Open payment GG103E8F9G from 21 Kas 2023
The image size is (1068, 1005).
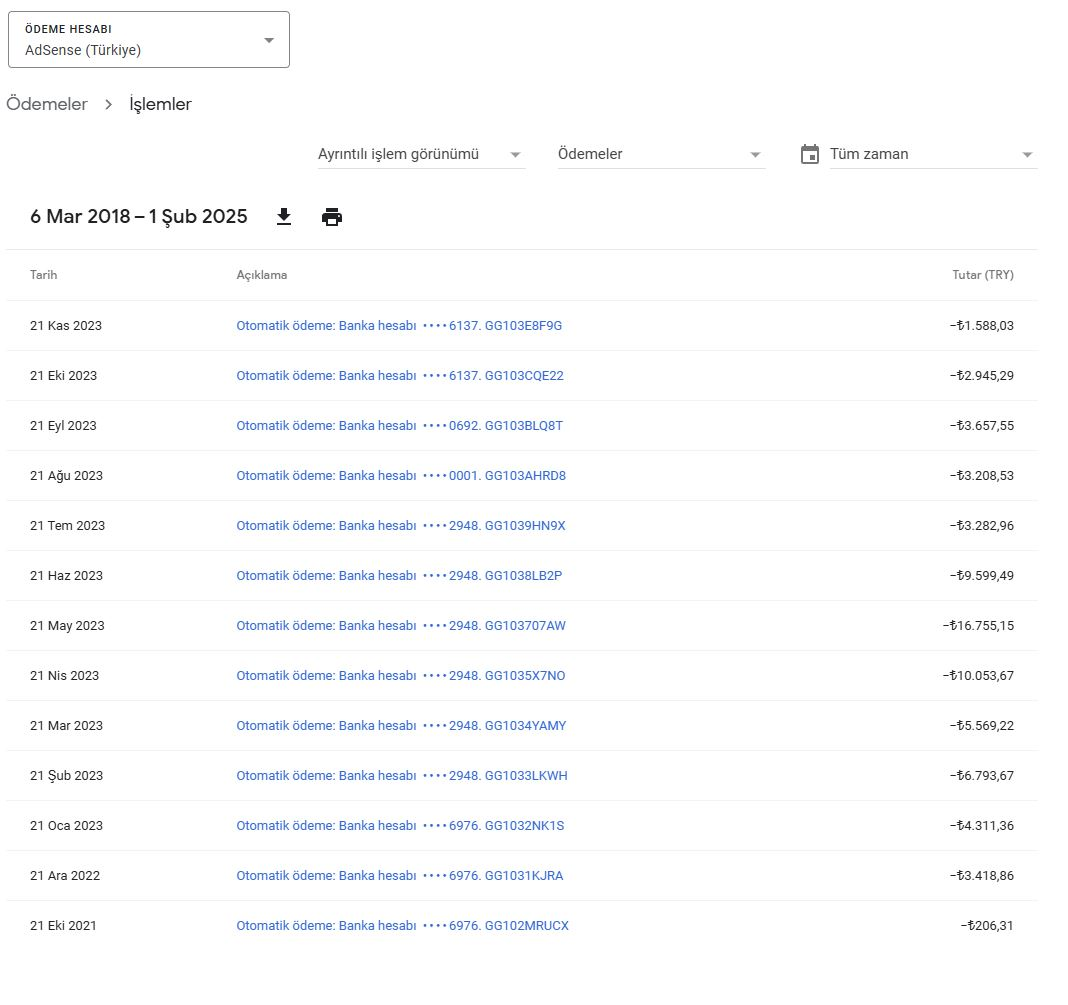[399, 325]
